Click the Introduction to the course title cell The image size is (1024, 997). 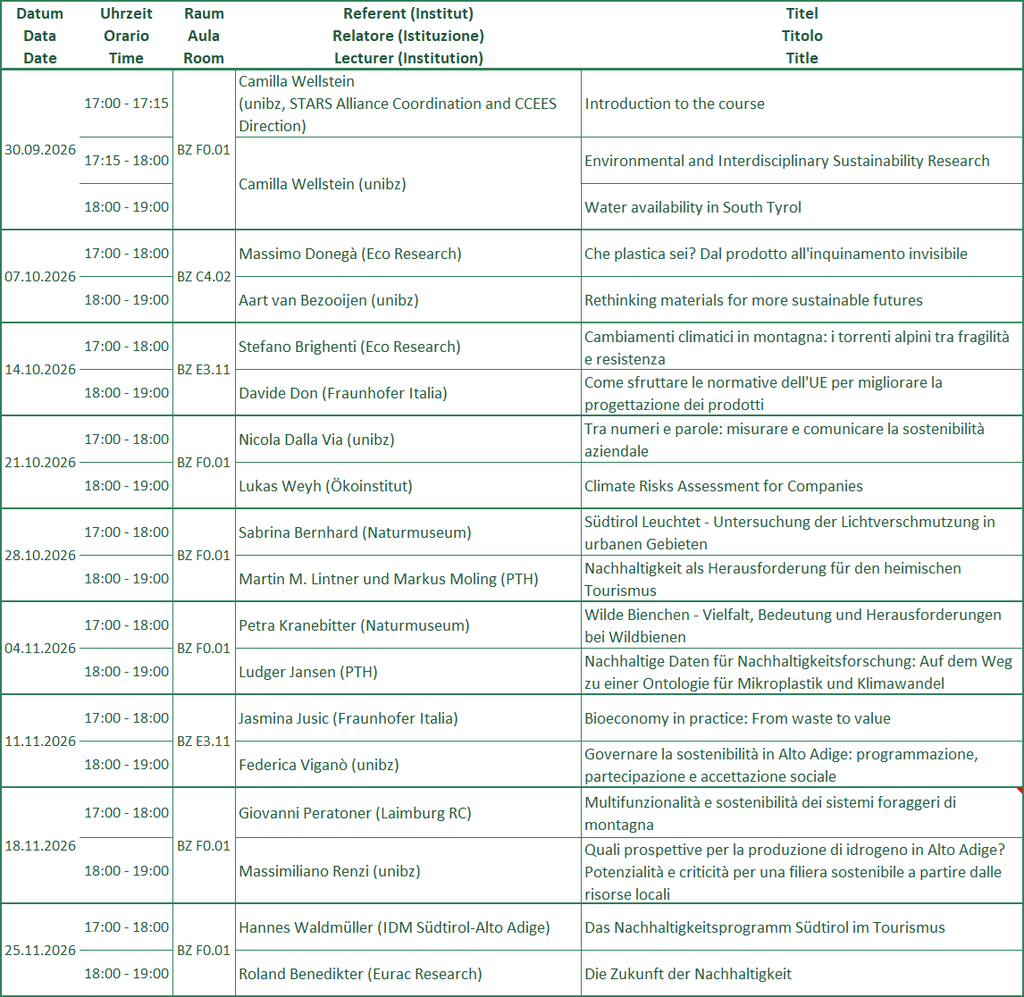801,103
